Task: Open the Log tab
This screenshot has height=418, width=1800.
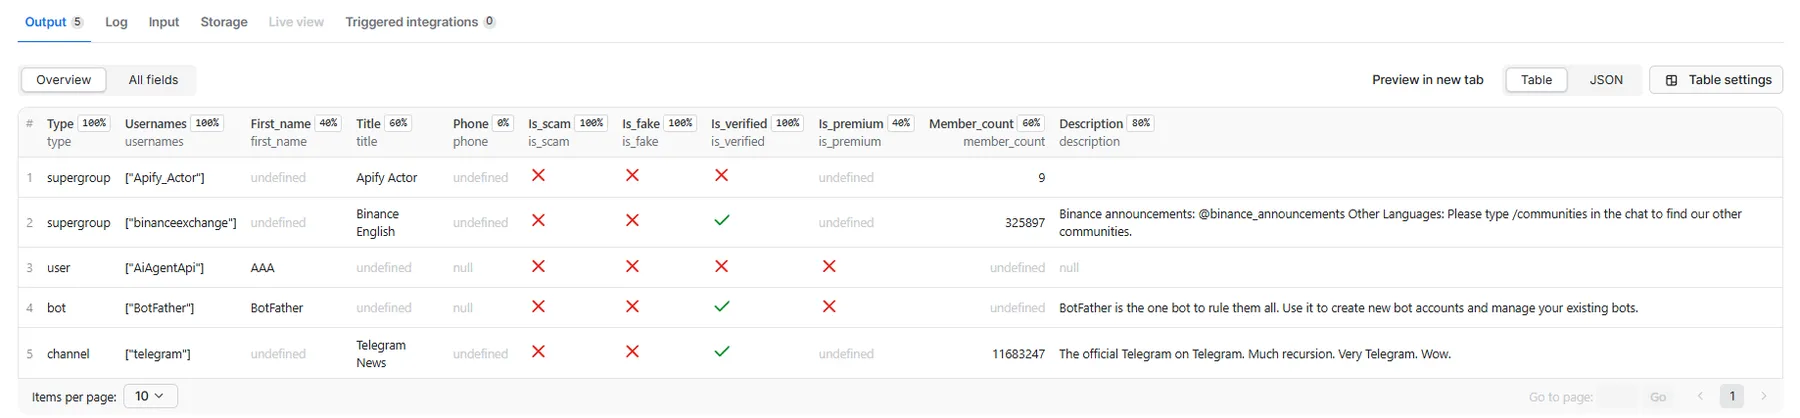Action: 116,22
